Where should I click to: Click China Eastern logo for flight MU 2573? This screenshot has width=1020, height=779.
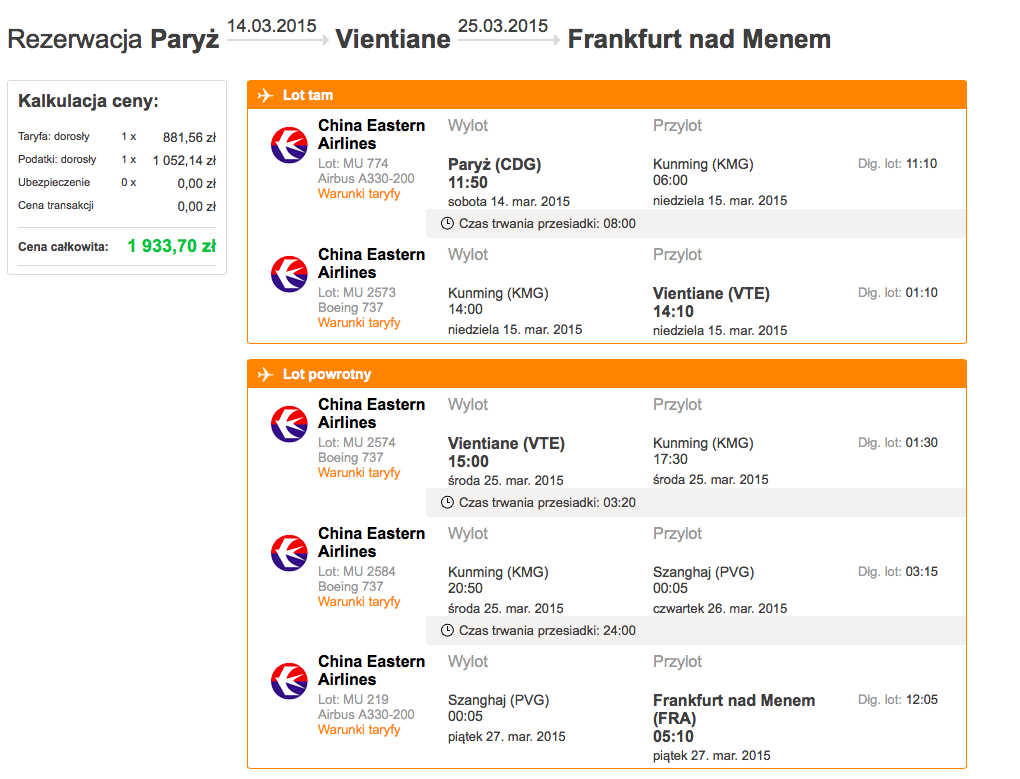tap(289, 274)
